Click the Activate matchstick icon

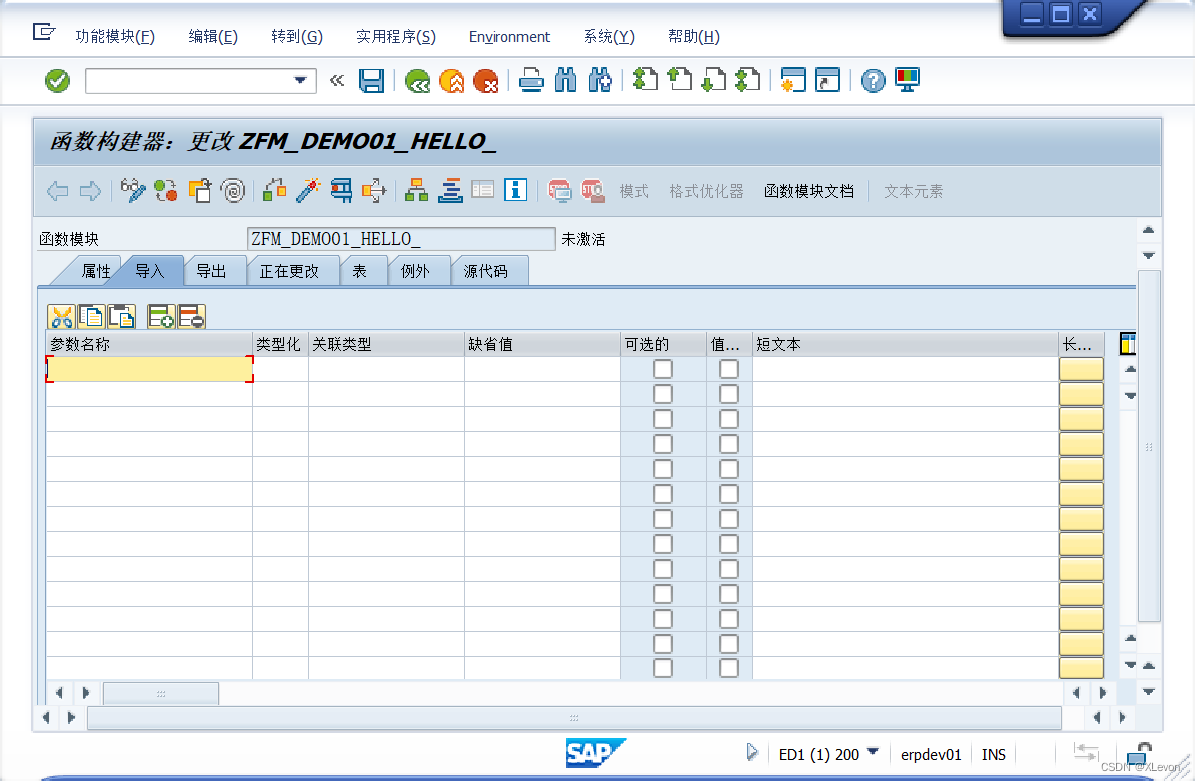(x=308, y=190)
